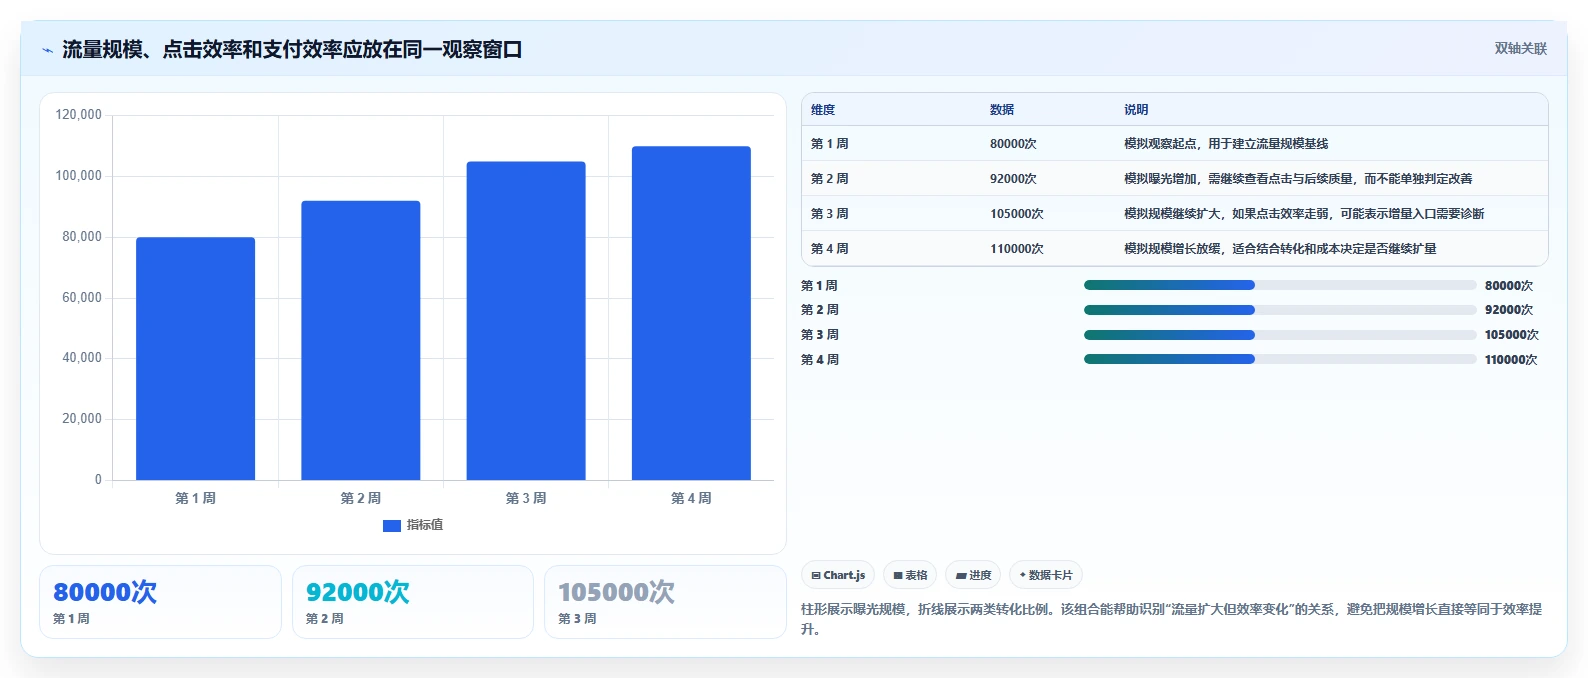Click the 数据 column header
The image size is (1588, 678).
(1002, 110)
